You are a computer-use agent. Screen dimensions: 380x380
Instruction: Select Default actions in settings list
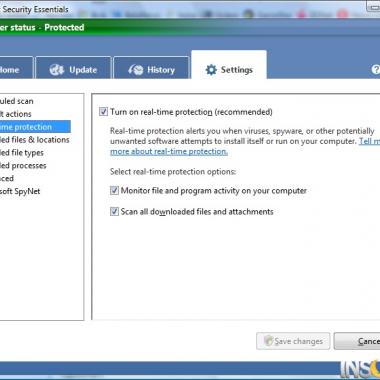pyautogui.click(x=16, y=114)
